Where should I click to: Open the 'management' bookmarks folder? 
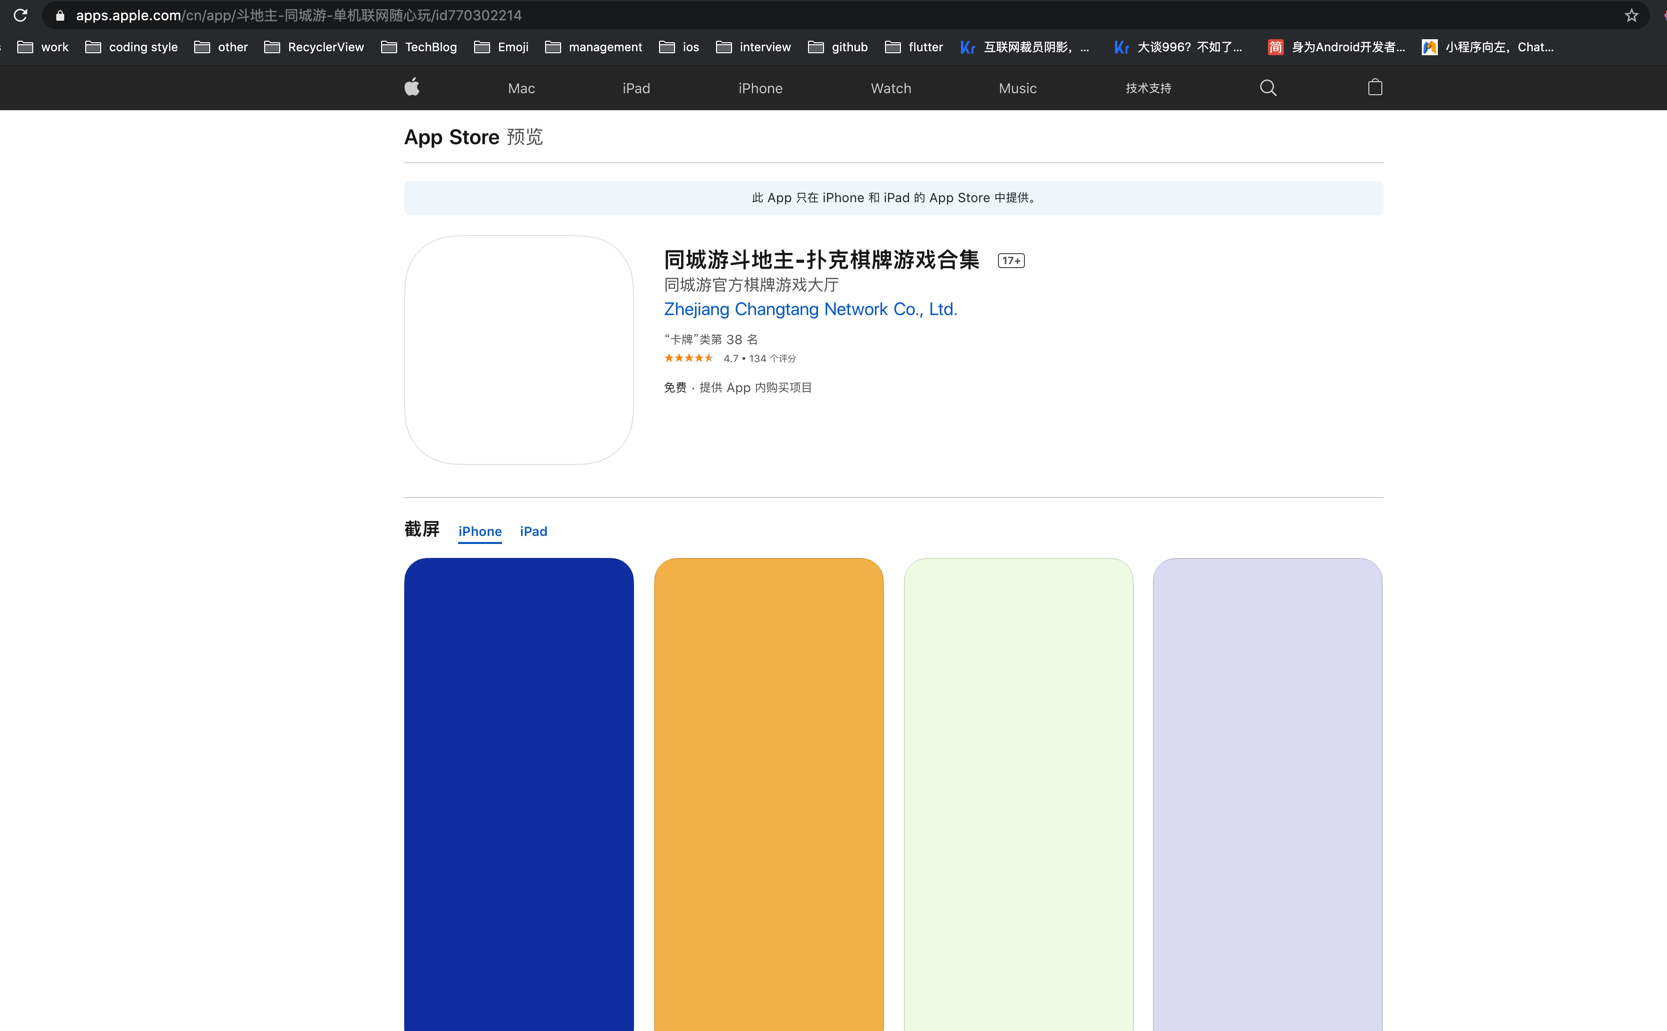pos(594,47)
